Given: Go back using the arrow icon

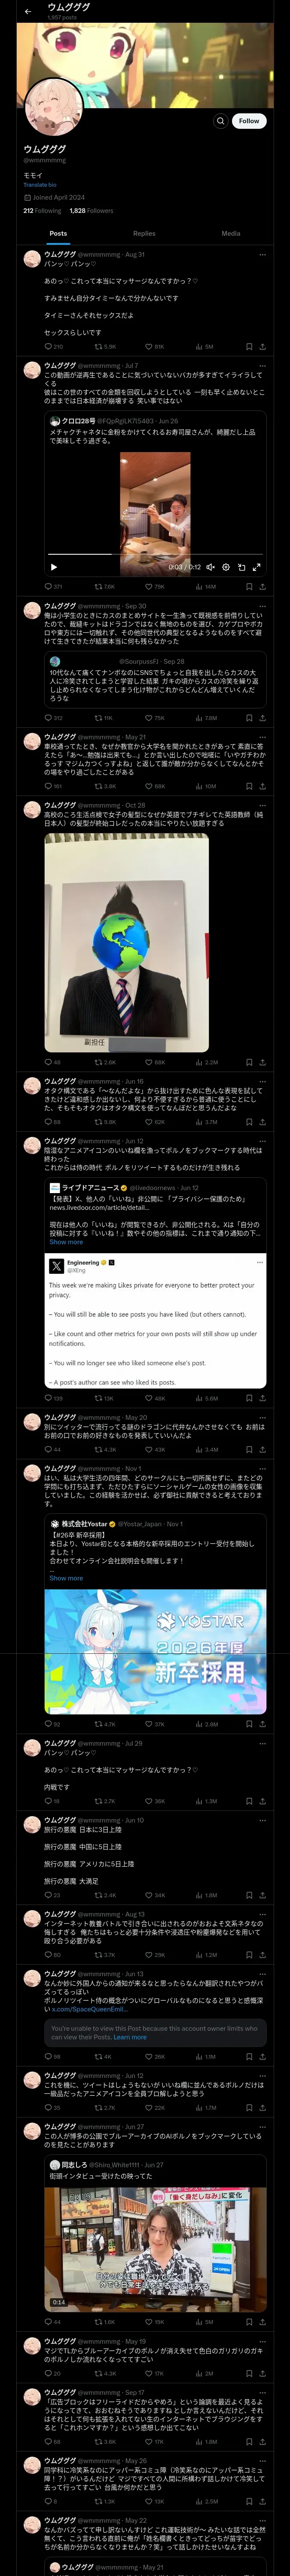Looking at the screenshot, I should 28,11.
